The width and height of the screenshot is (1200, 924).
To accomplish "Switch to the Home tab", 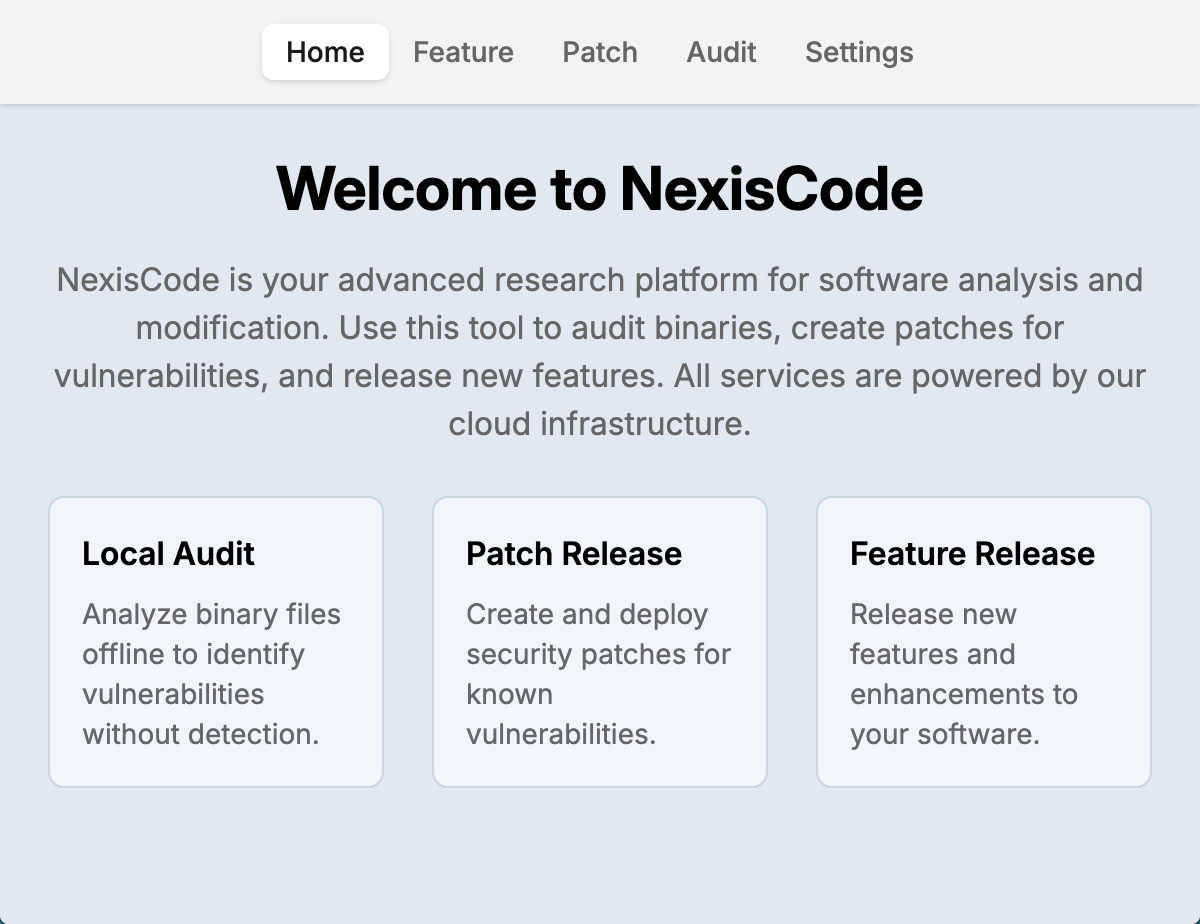I will (325, 52).
